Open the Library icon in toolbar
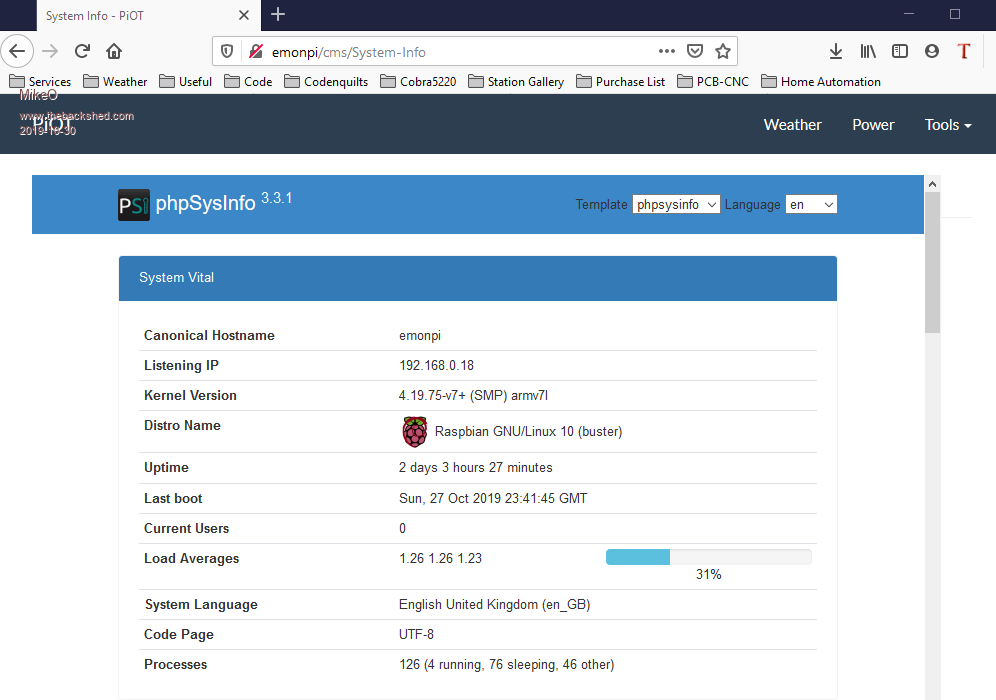The width and height of the screenshot is (996, 700). pos(868,51)
